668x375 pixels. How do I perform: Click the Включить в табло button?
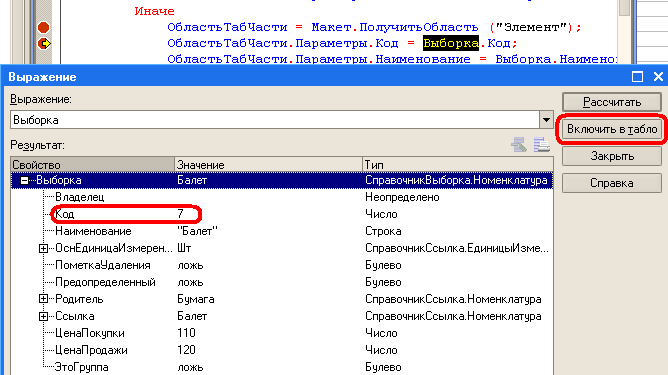pos(612,129)
